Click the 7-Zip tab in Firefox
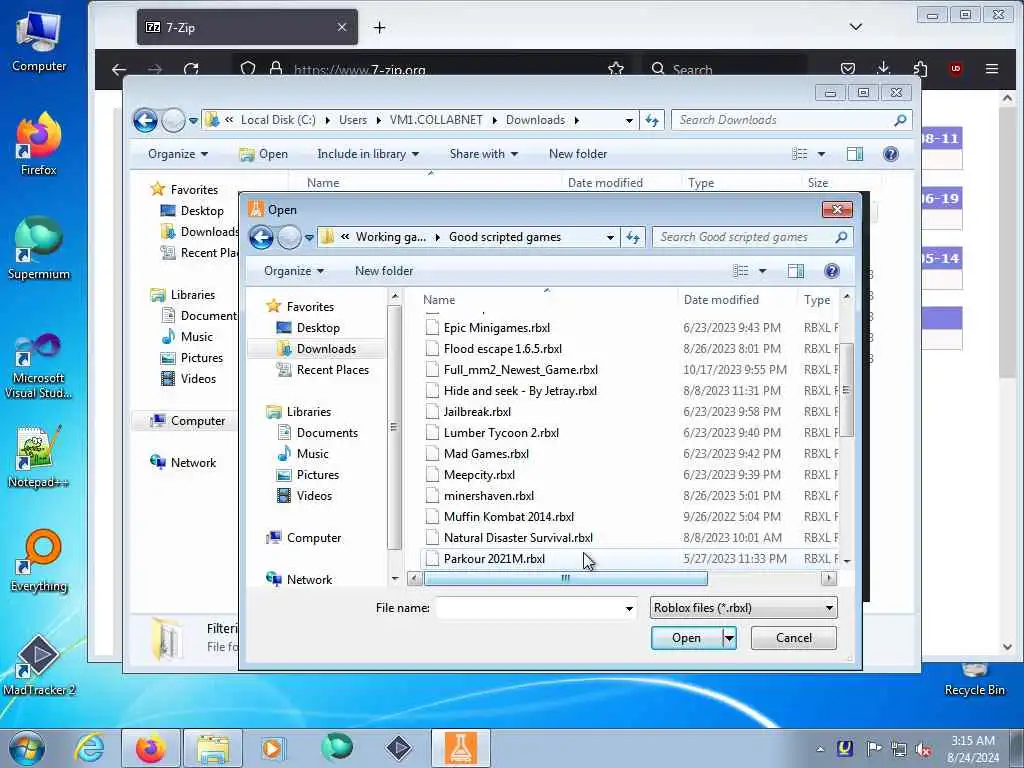 [x=247, y=27]
